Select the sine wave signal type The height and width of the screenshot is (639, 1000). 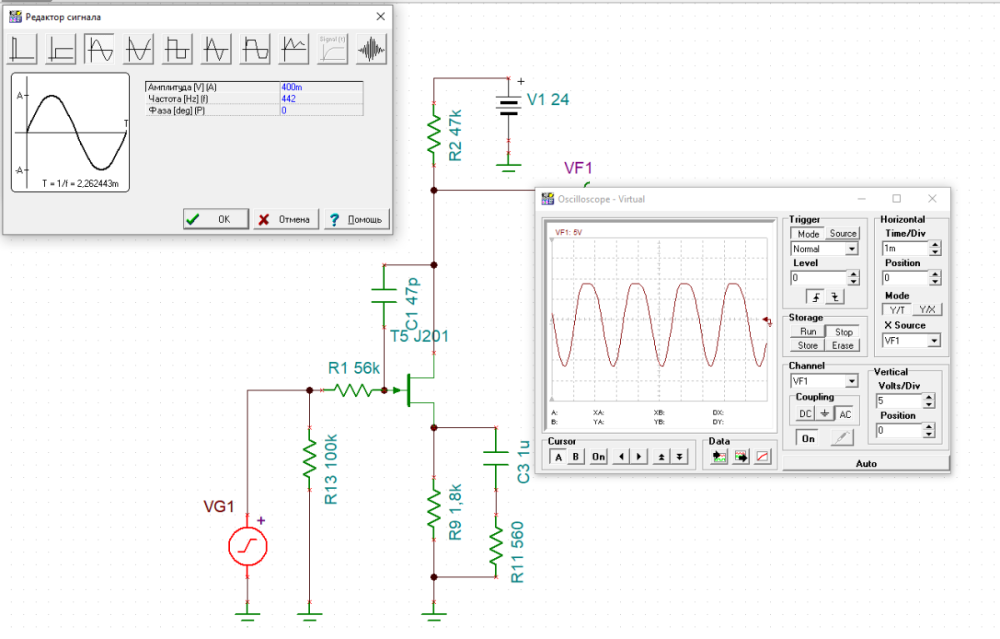[x=99, y=47]
